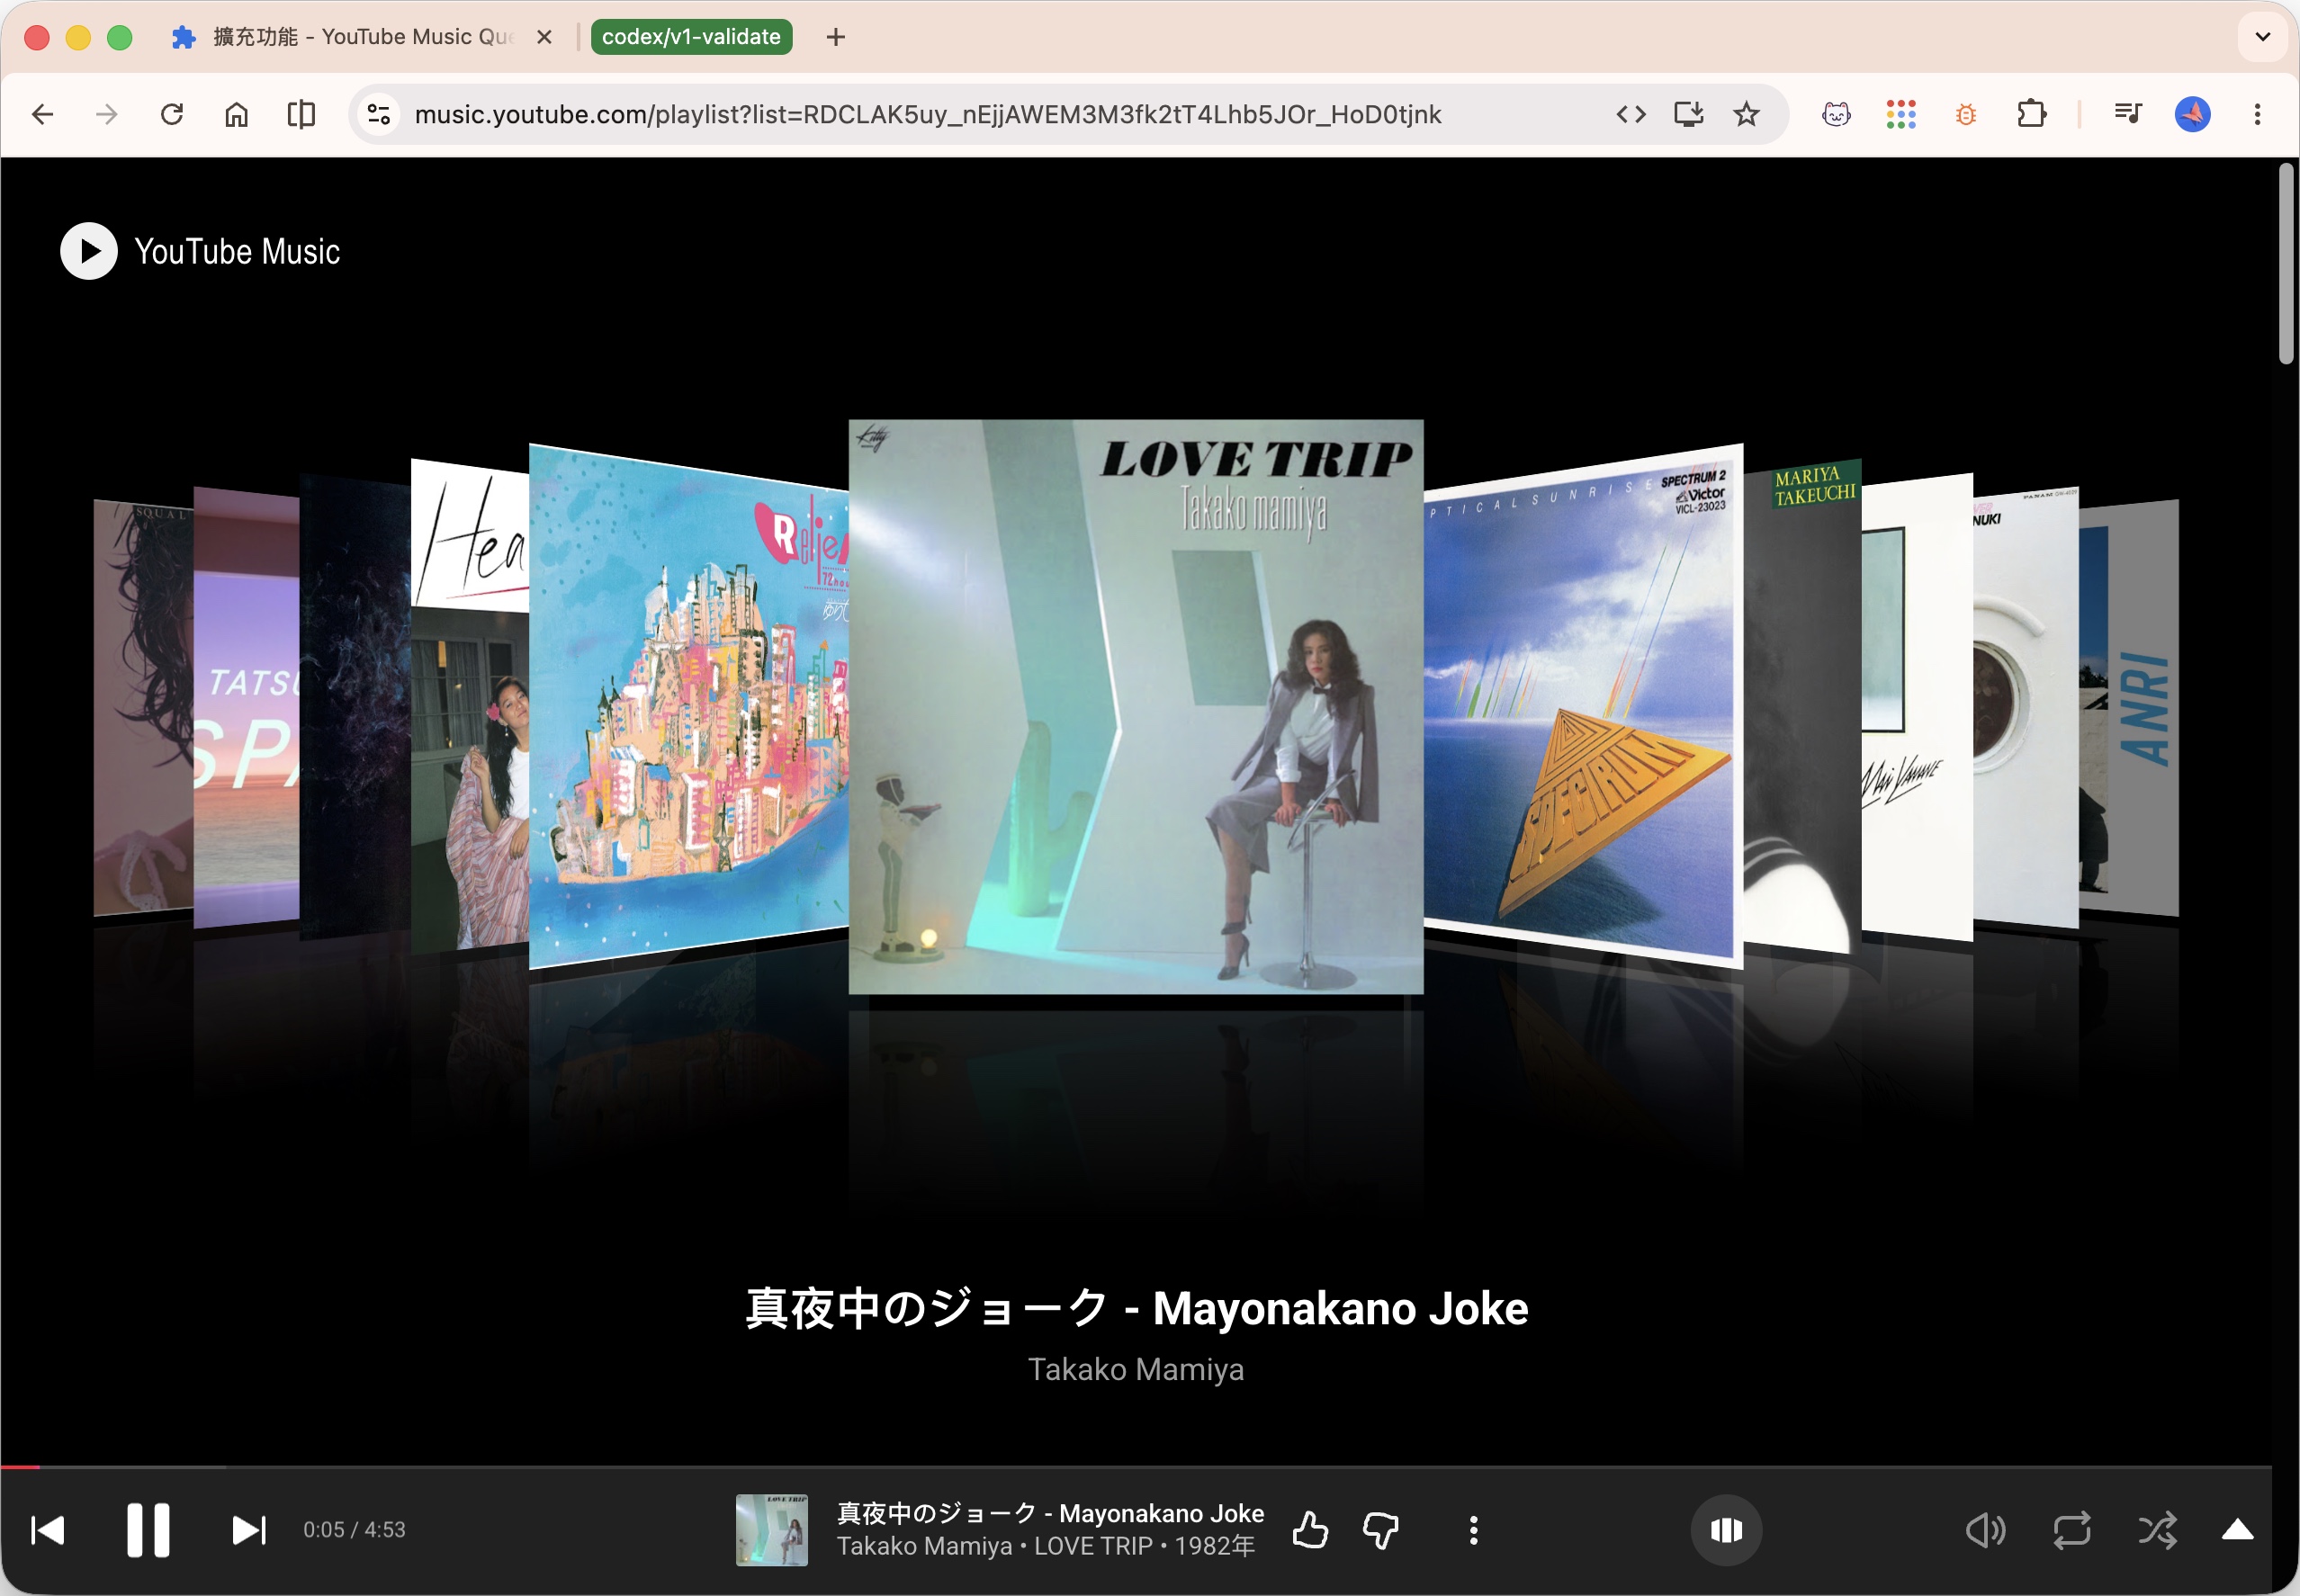Open the angle-brackets devtools icon in address bar
Image resolution: width=2300 pixels, height=1596 pixels.
tap(1631, 114)
